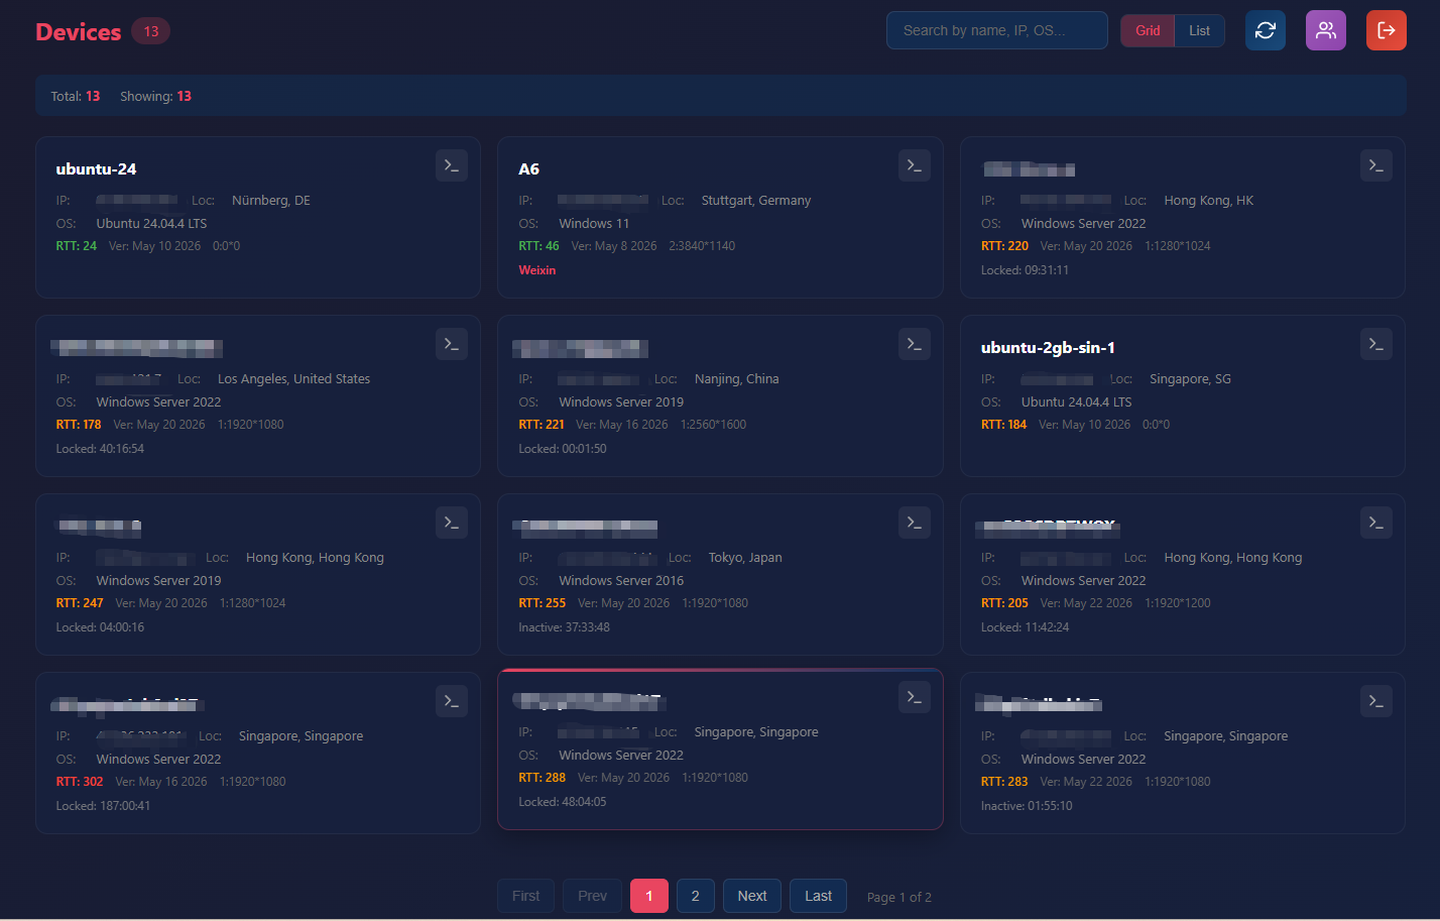Open terminal for A6 device
The image size is (1440, 921).
(914, 166)
